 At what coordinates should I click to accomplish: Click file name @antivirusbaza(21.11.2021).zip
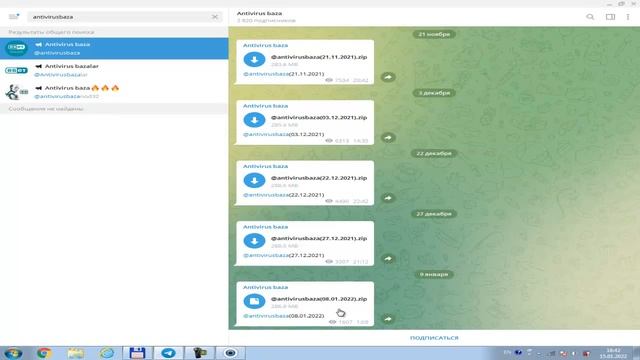[319, 57]
